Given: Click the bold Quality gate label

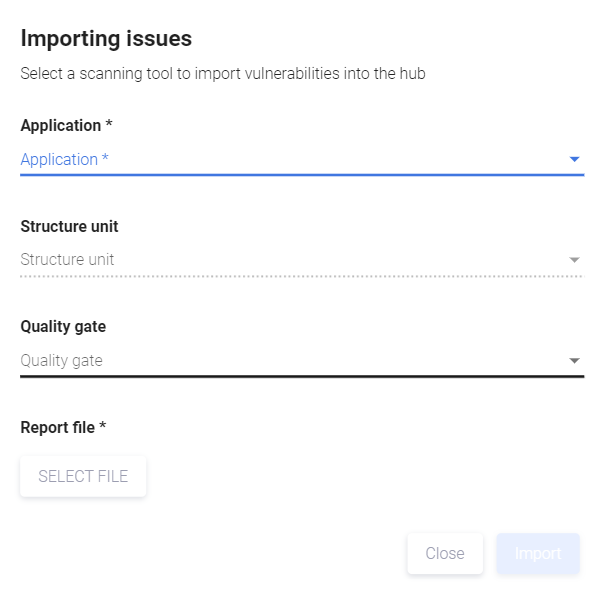Looking at the screenshot, I should (x=63, y=327).
